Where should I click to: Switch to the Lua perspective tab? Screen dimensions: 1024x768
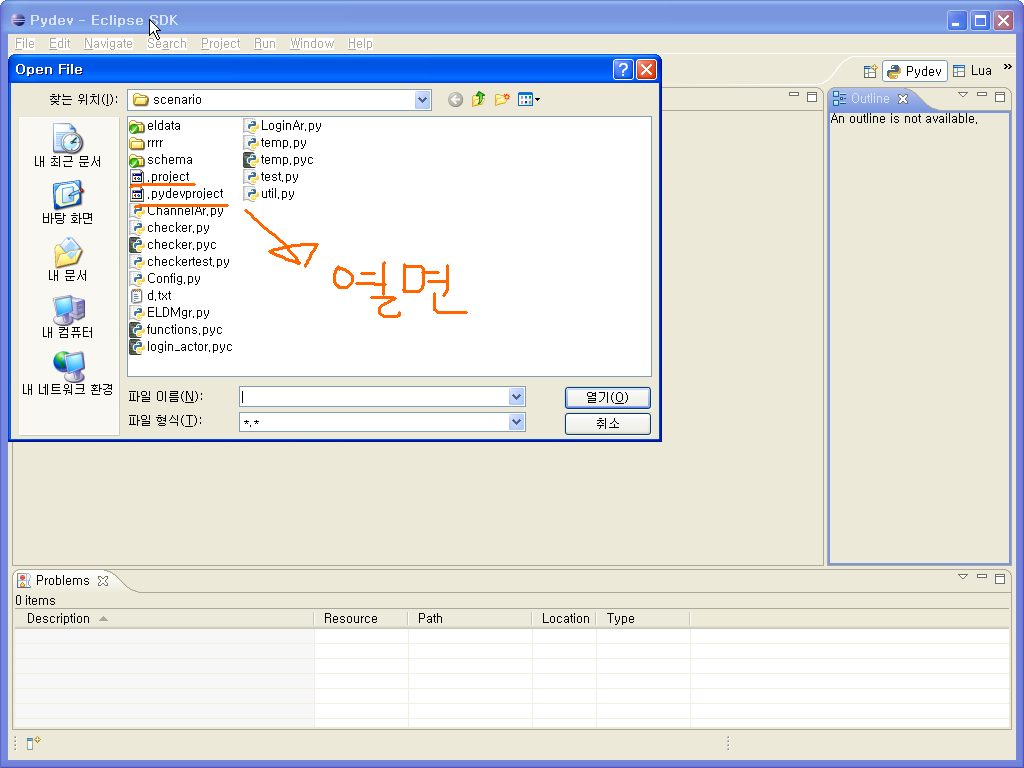(x=972, y=71)
